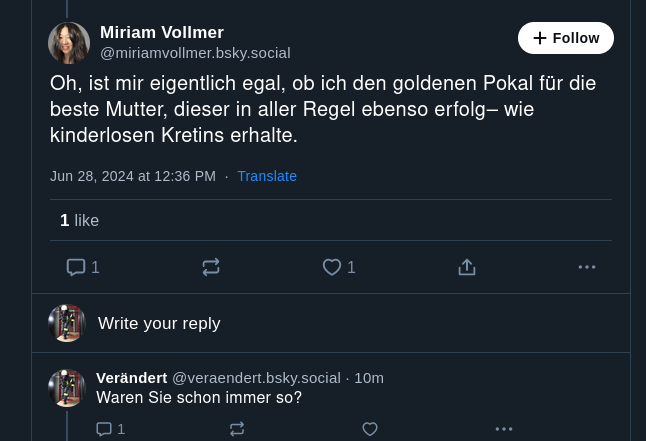The height and width of the screenshot is (441, 646).
Task: View who liked the post
Action: (79, 220)
